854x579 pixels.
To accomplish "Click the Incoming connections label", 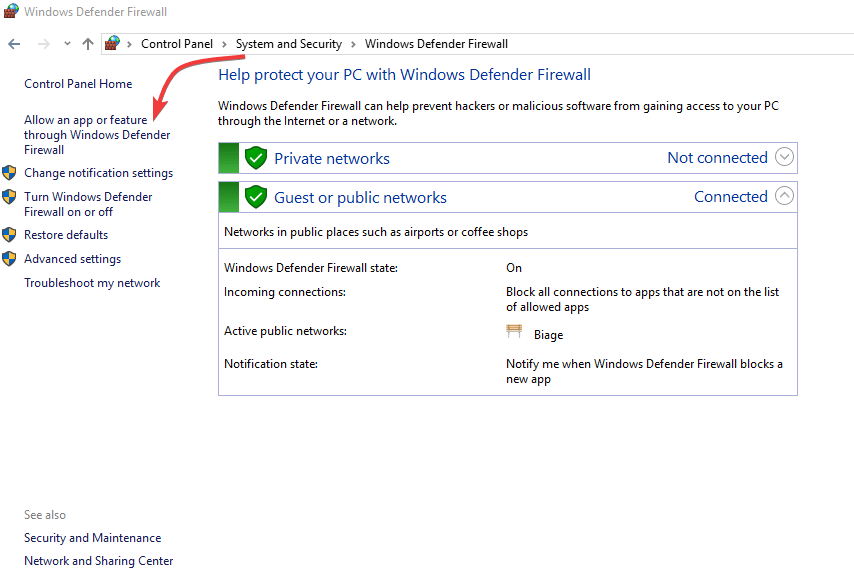I will click(x=285, y=292).
